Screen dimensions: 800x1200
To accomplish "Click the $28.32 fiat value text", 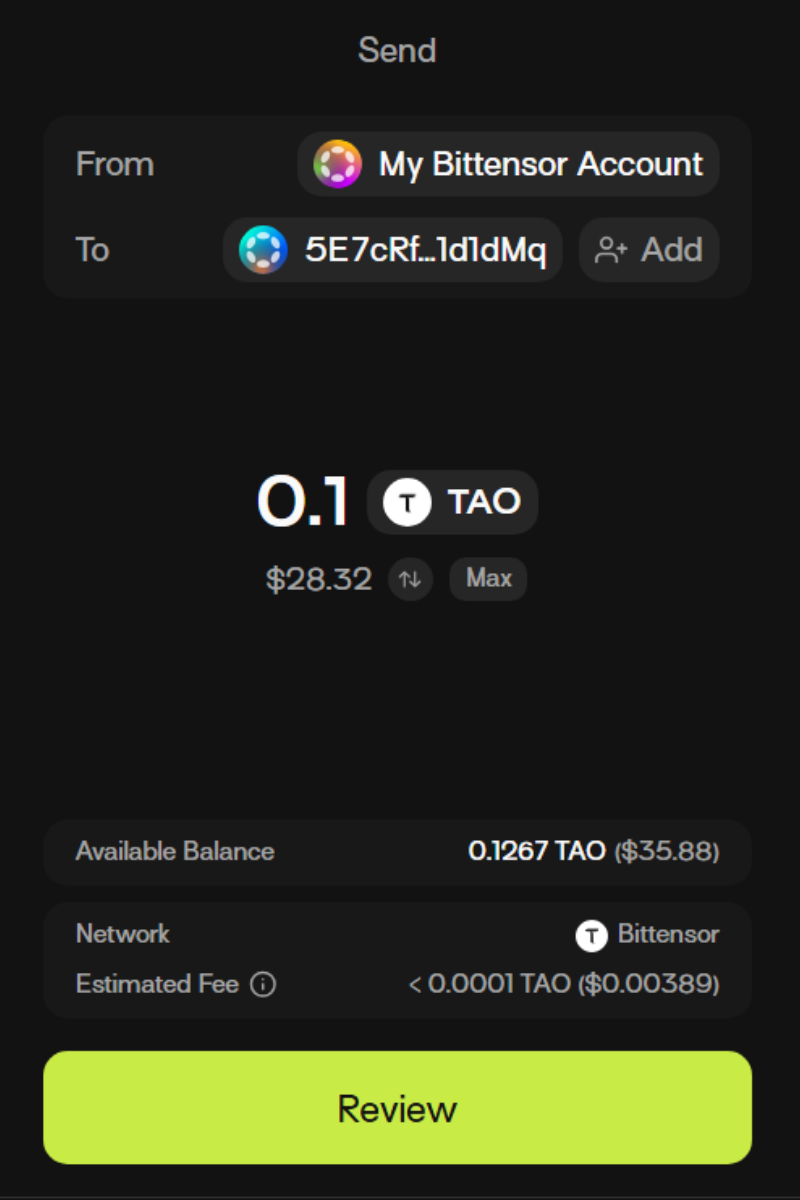I will point(319,579).
